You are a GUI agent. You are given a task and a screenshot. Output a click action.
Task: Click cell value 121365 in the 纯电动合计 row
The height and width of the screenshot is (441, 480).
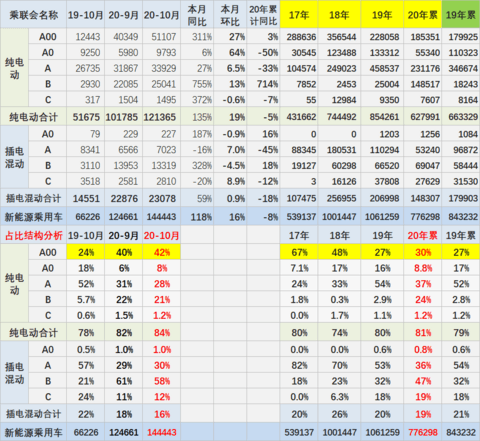(162, 117)
